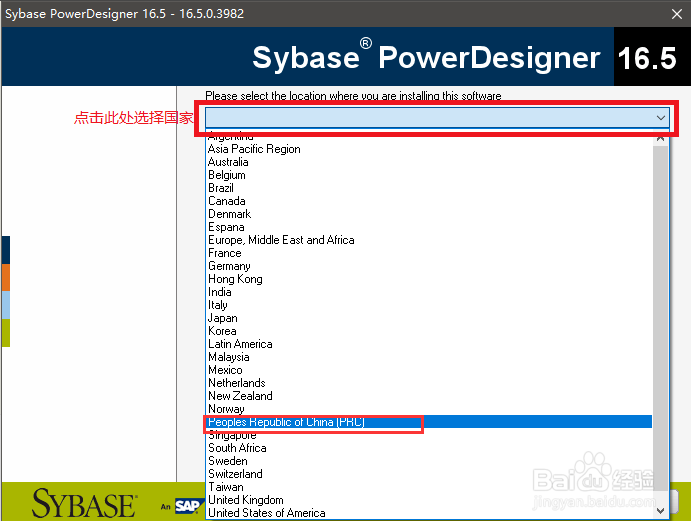
Task: Click the list scrollbar down arrow
Action: point(660,511)
